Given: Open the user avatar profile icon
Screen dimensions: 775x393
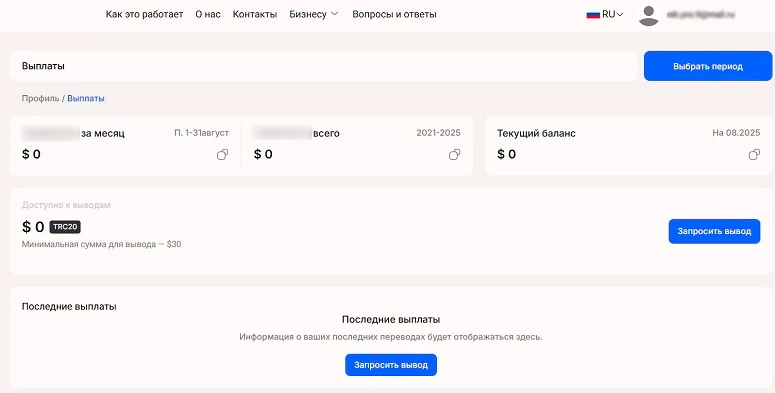Looking at the screenshot, I should coord(648,16).
